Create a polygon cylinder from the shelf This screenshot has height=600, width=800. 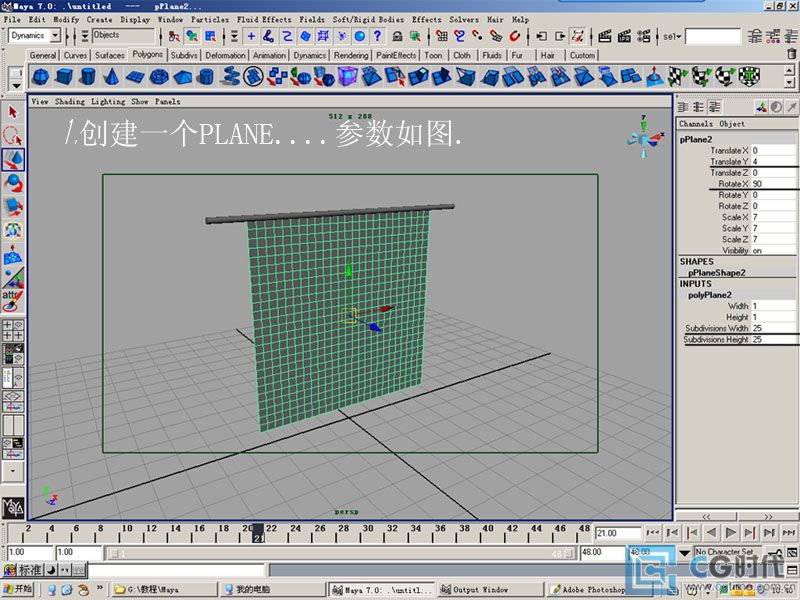pyautogui.click(x=88, y=77)
